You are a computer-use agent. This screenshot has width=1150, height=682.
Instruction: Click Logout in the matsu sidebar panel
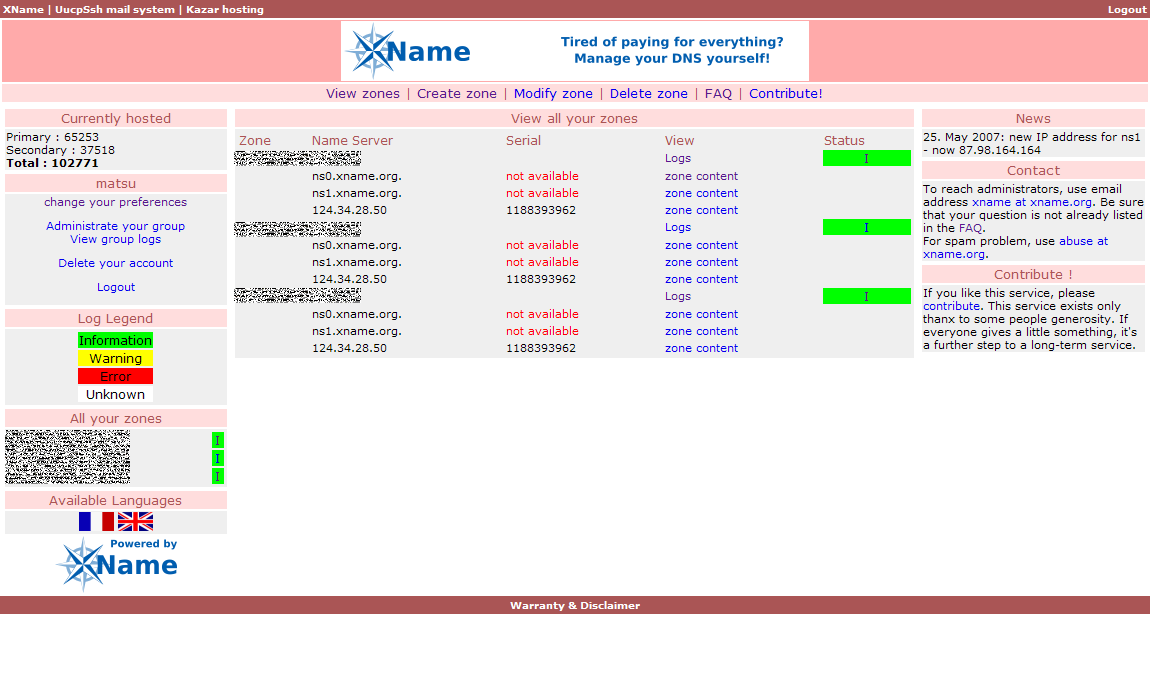coord(116,287)
